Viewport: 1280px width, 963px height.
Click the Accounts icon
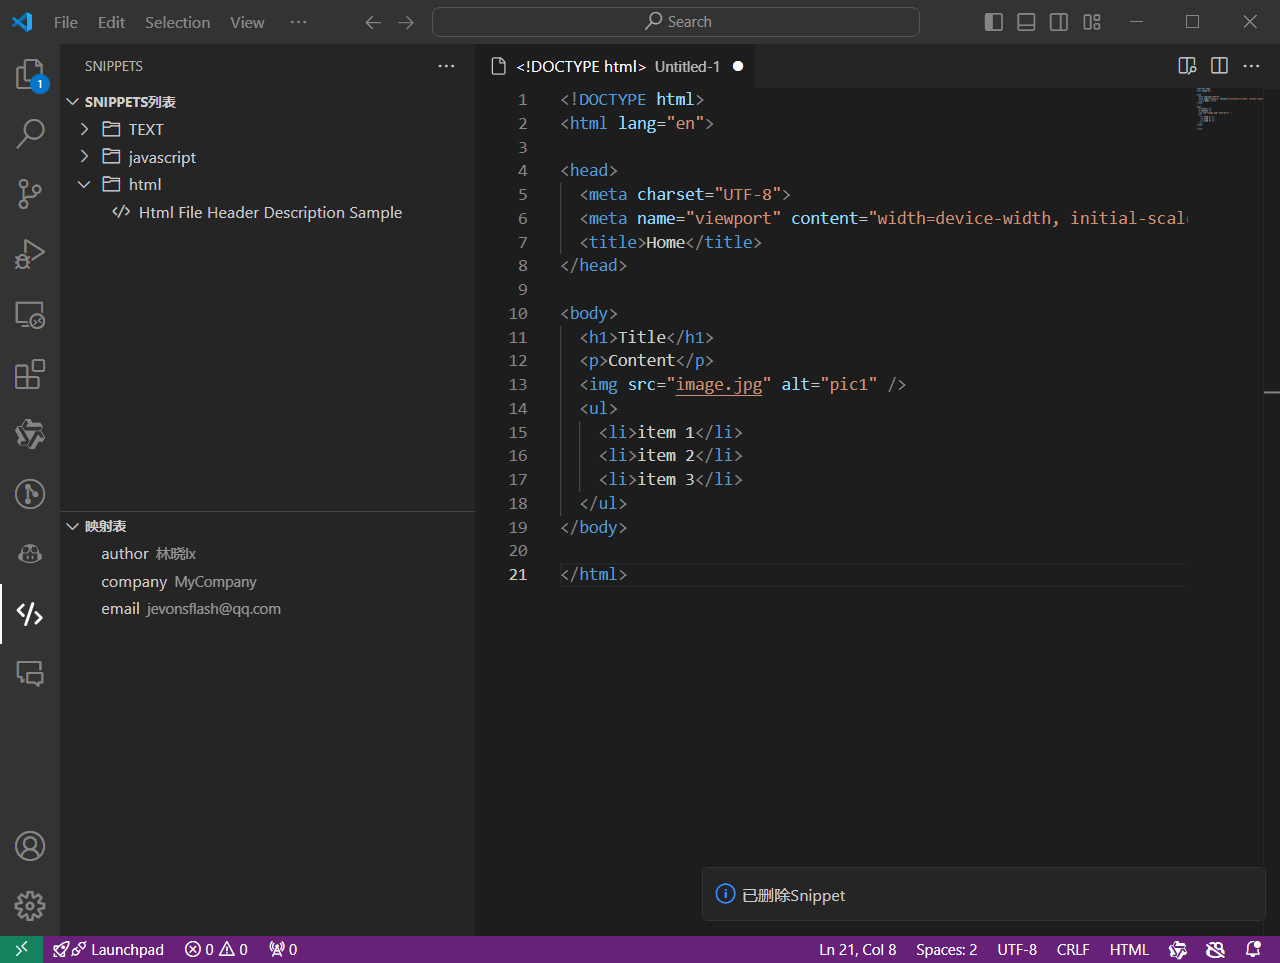click(x=30, y=846)
